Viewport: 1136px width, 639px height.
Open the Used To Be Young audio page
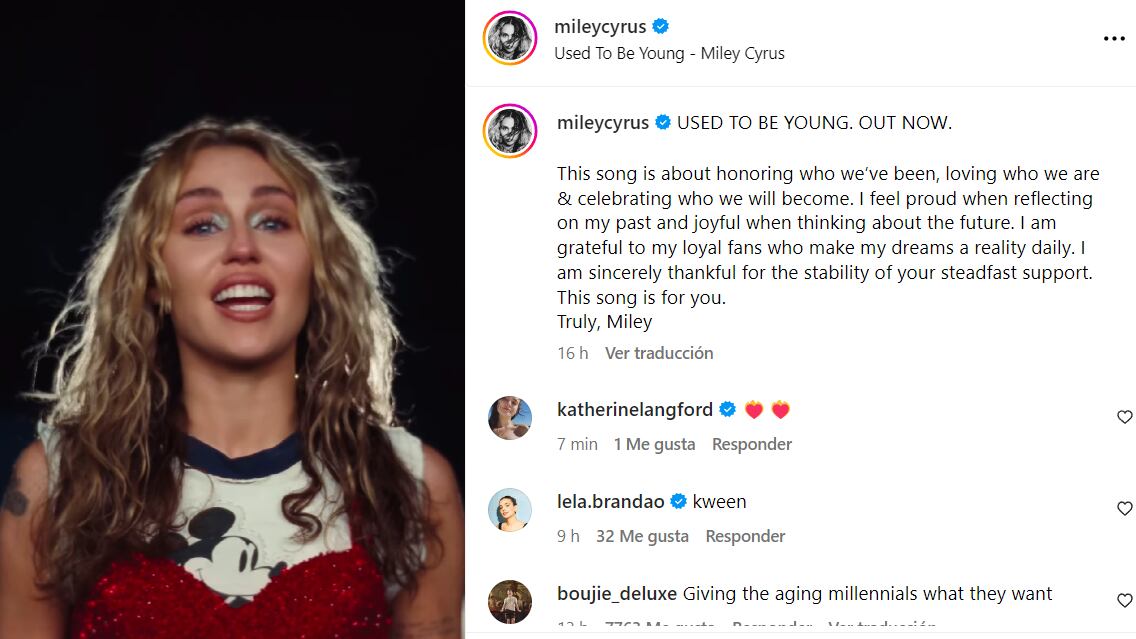point(668,53)
